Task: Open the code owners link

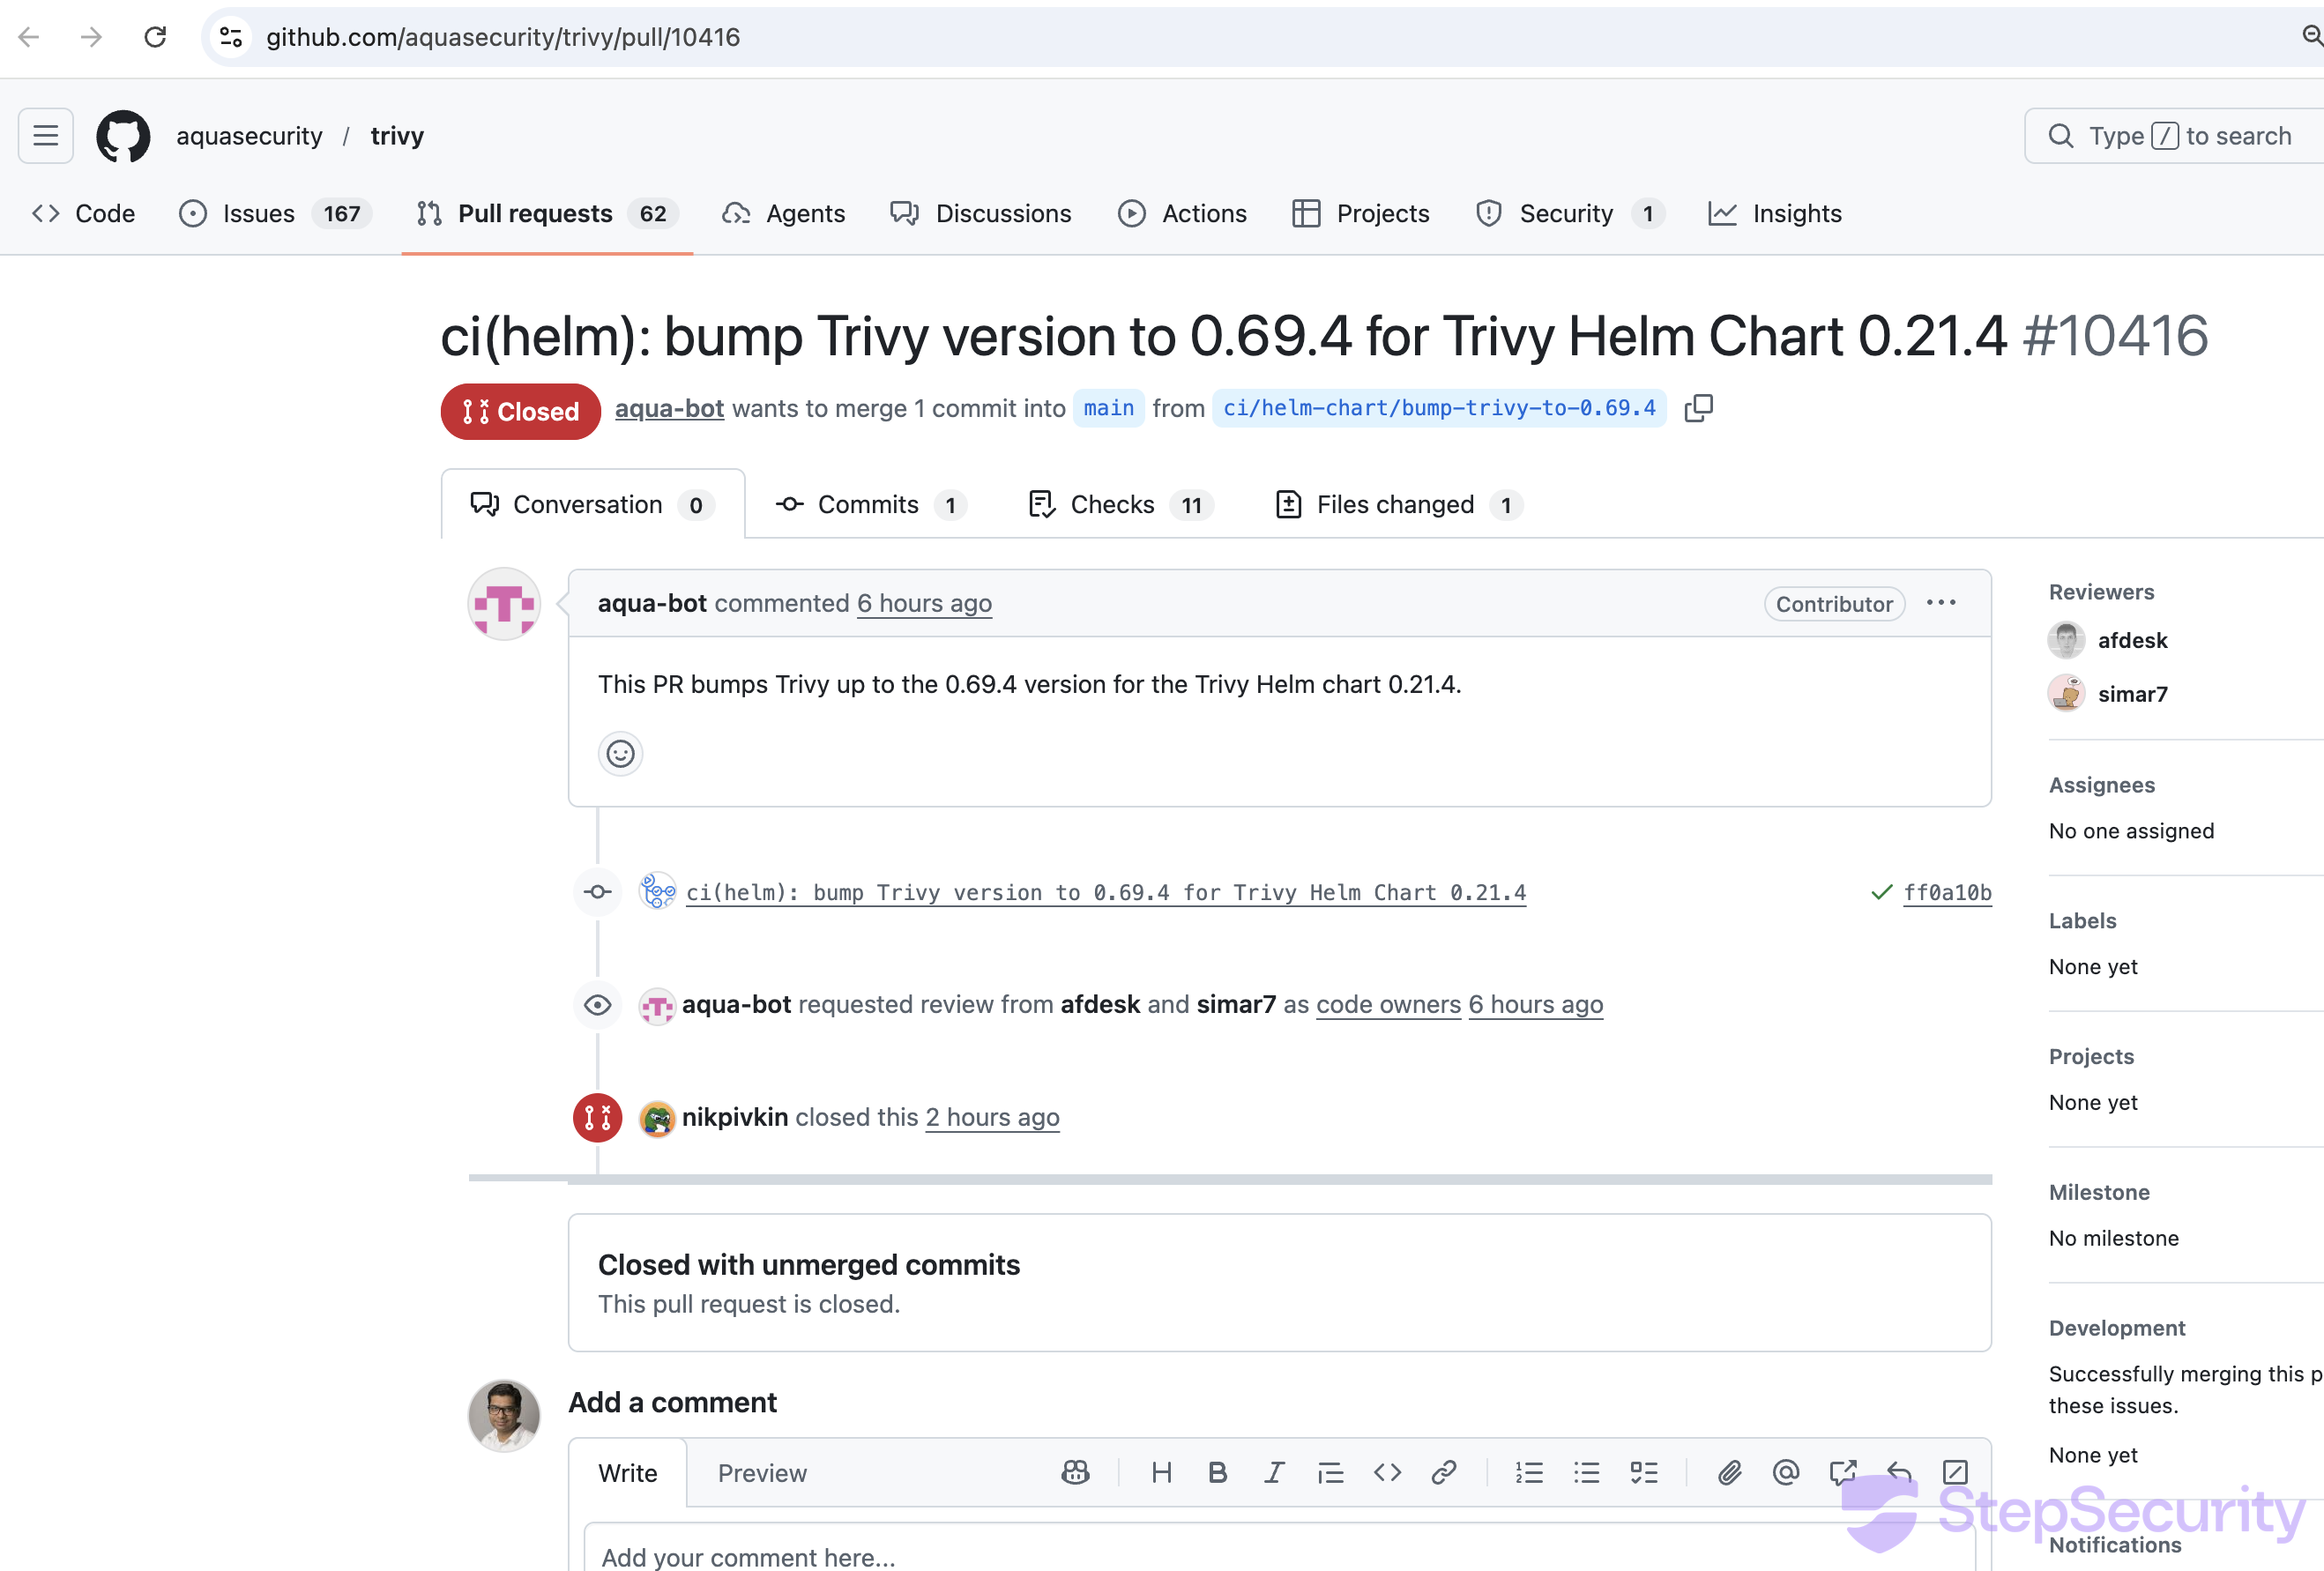Action: [1388, 1004]
